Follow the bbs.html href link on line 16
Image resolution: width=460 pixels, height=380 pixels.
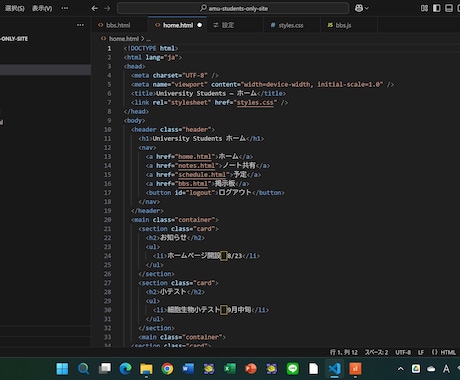pos(193,184)
